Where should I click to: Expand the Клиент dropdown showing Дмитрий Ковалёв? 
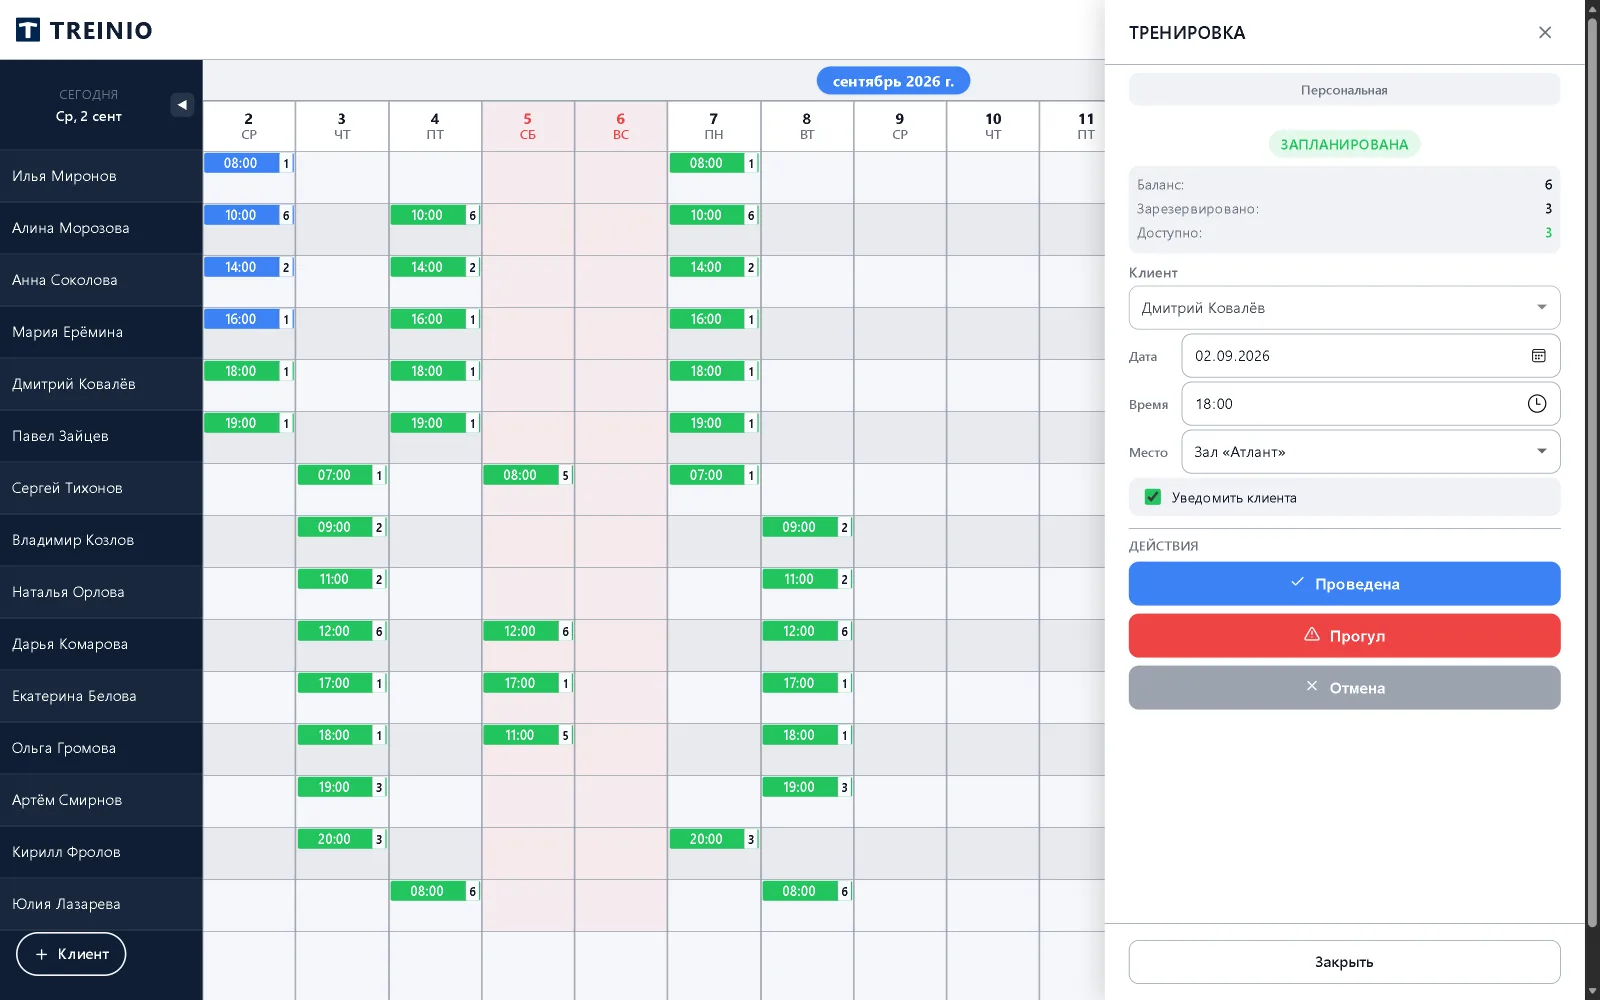[1344, 308]
